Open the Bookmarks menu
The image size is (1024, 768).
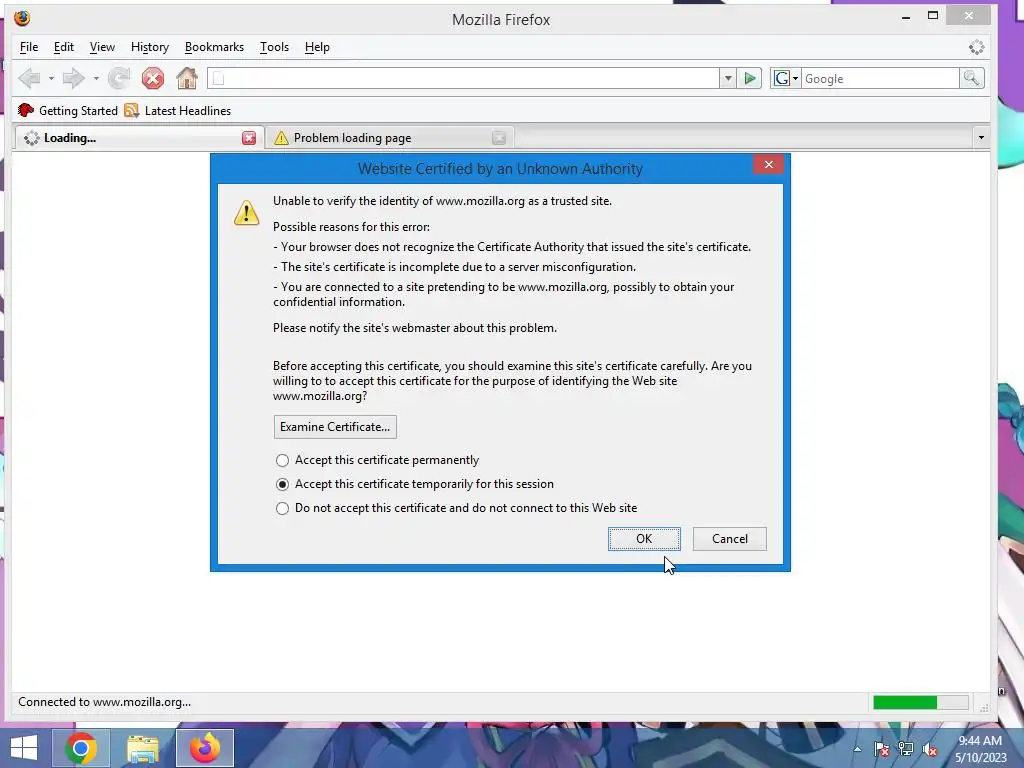tap(214, 47)
